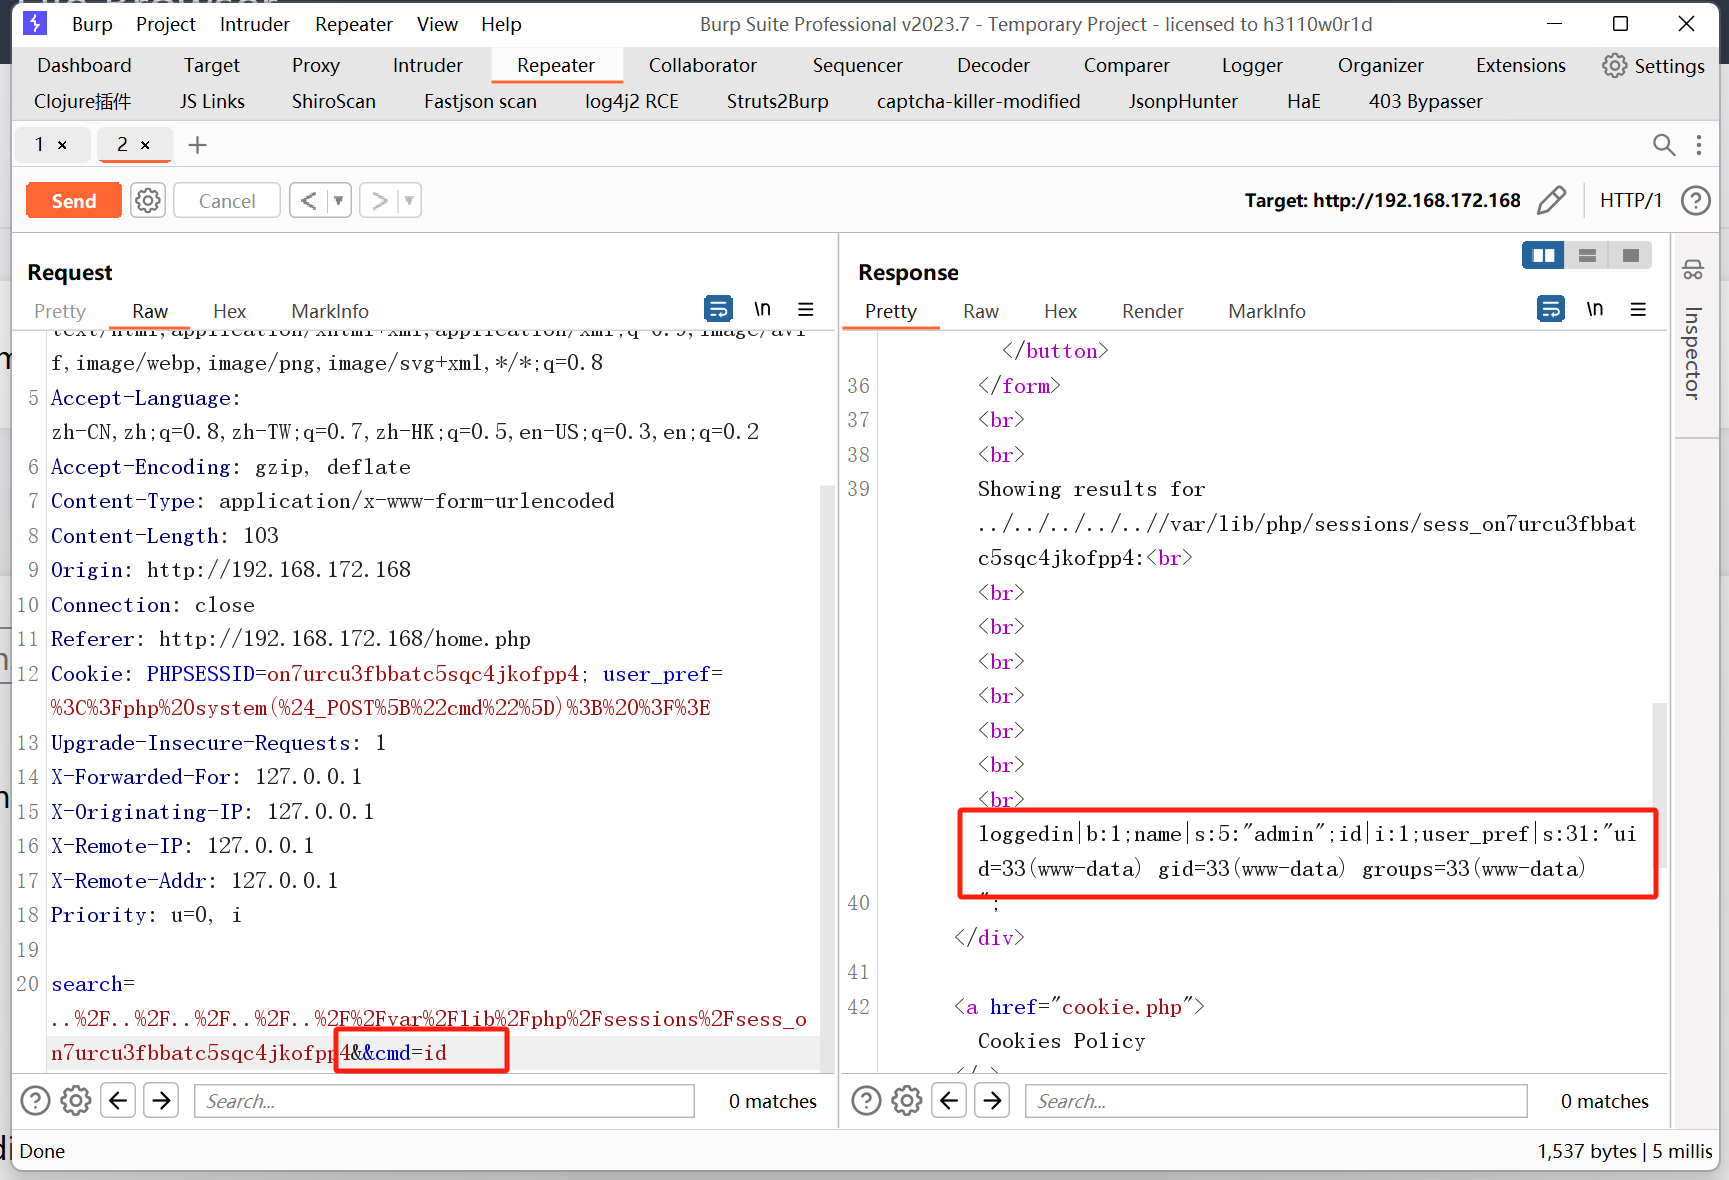Go to the Decoder tab
This screenshot has width=1729, height=1180.
[x=993, y=65]
